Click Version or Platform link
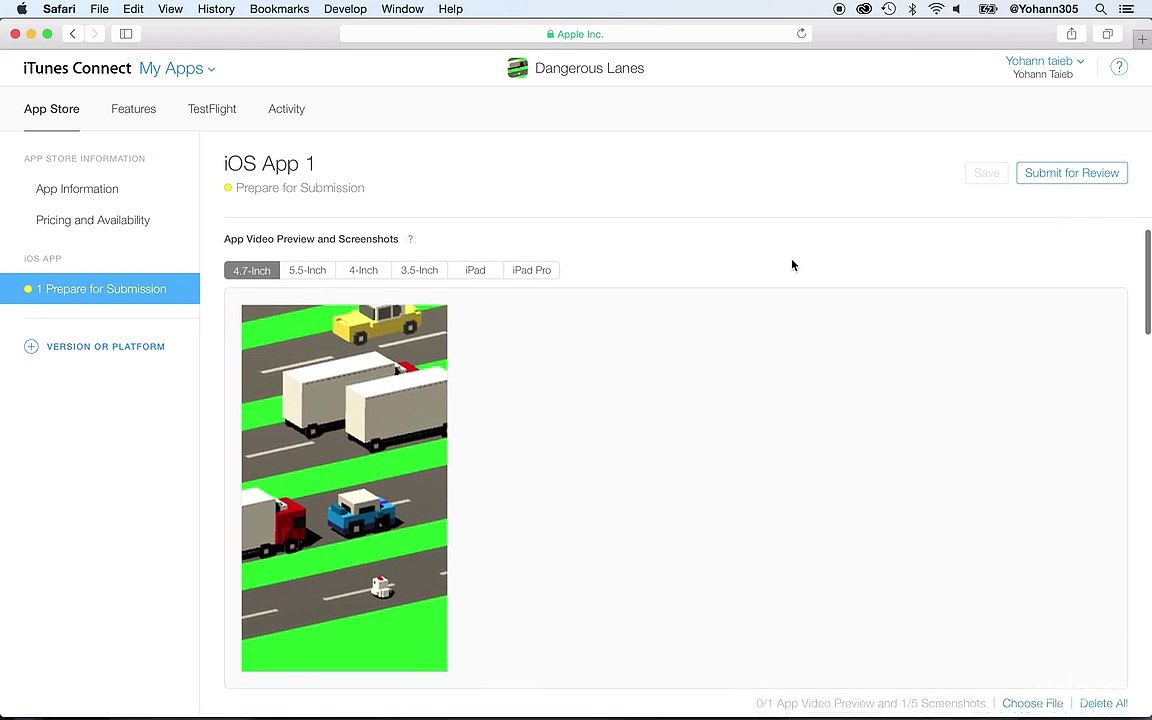Image resolution: width=1152 pixels, height=720 pixels. (106, 347)
